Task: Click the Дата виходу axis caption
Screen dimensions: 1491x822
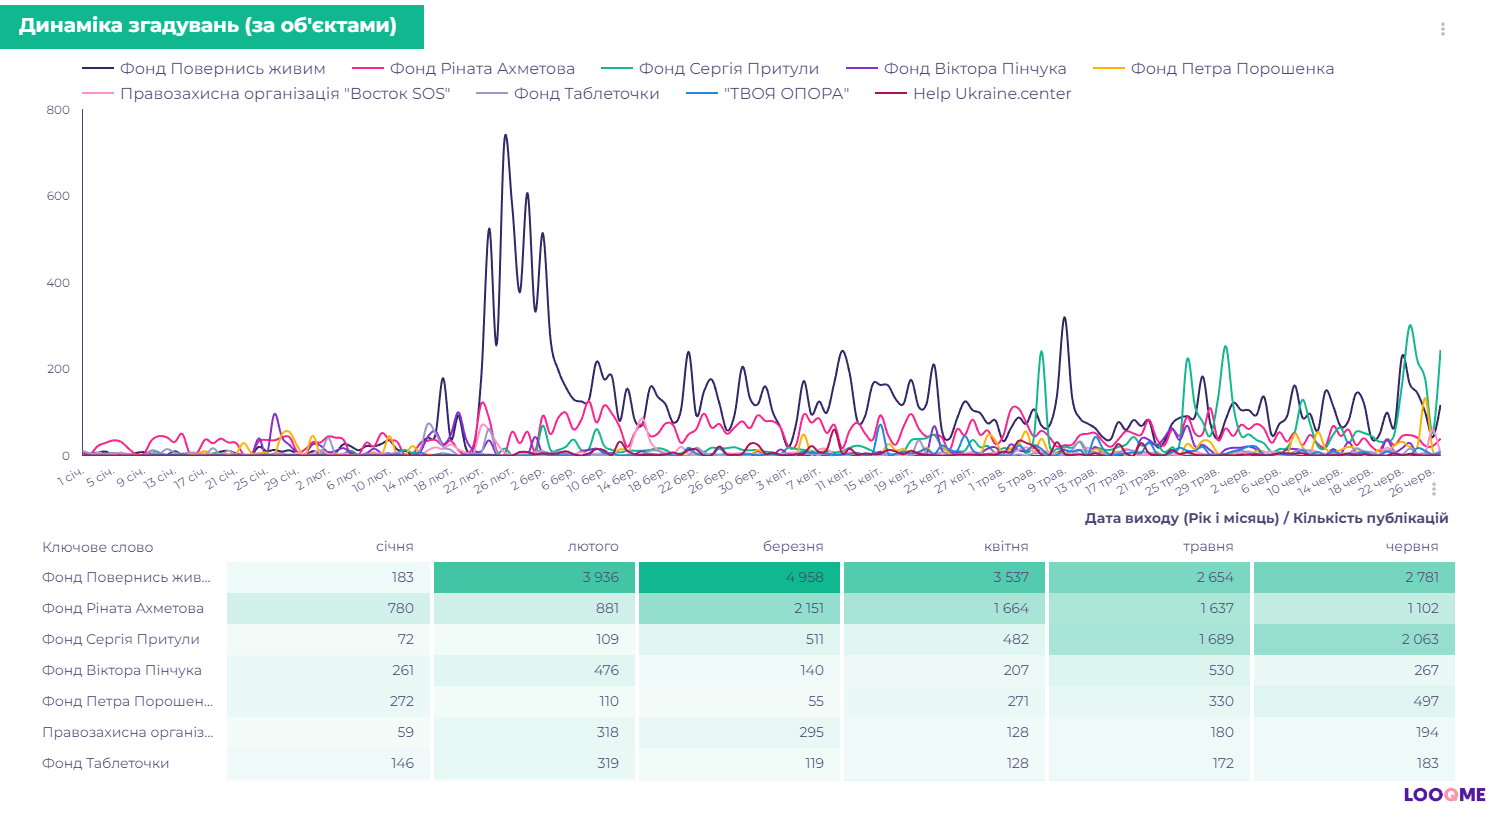Action: click(1266, 518)
